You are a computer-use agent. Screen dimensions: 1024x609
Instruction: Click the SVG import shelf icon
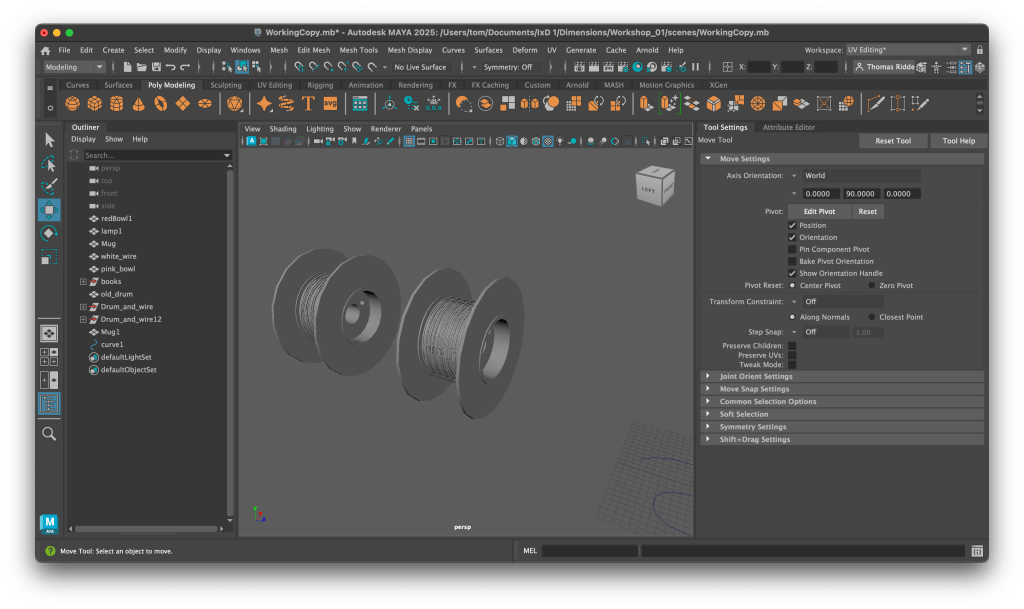tap(330, 103)
